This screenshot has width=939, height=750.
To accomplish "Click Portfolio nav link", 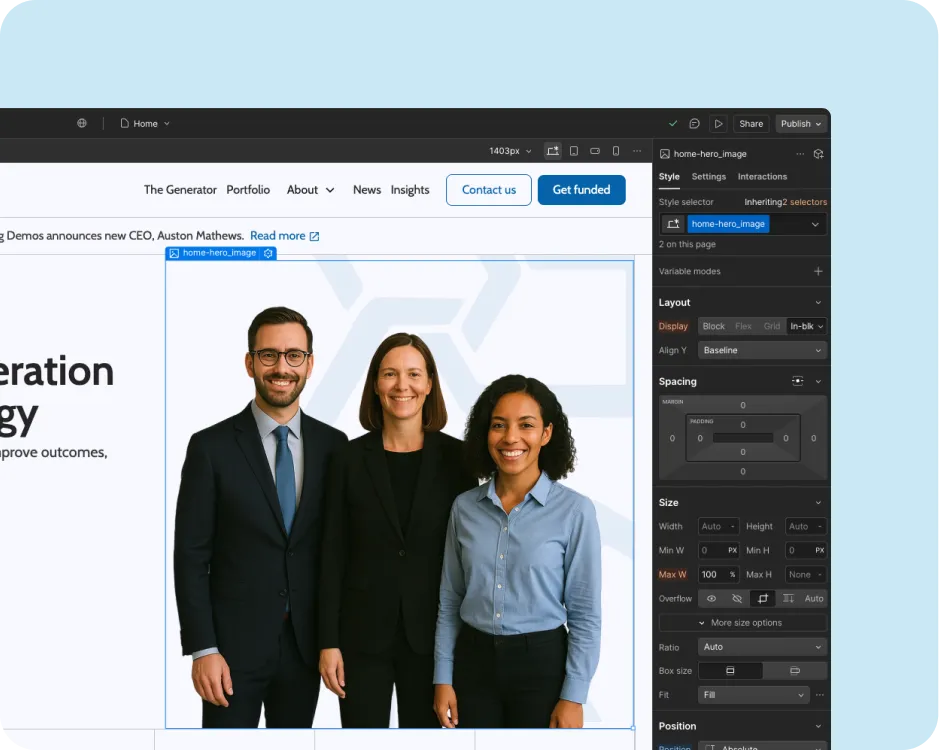I will pyautogui.click(x=248, y=190).
